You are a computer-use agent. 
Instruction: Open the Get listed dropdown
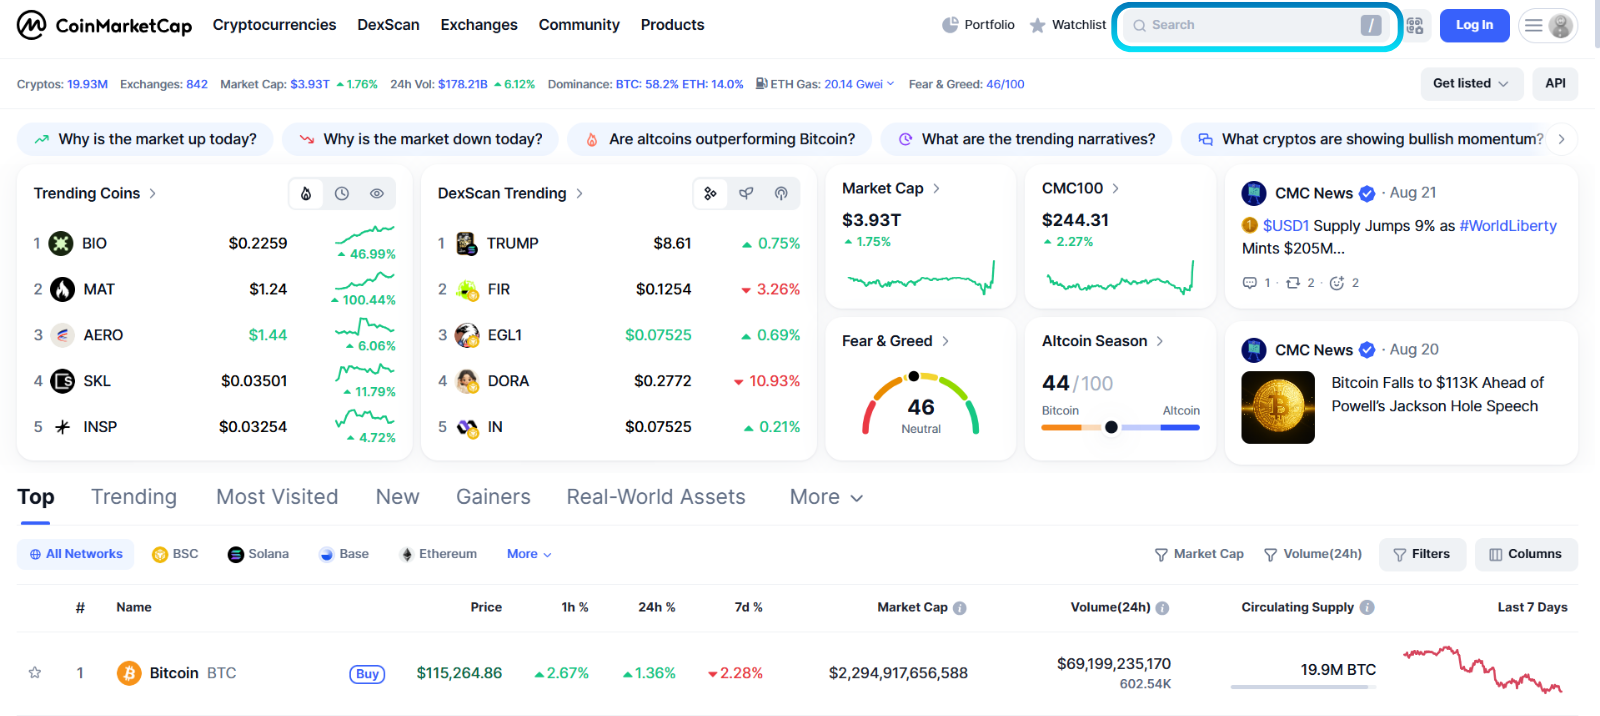coord(1471,84)
